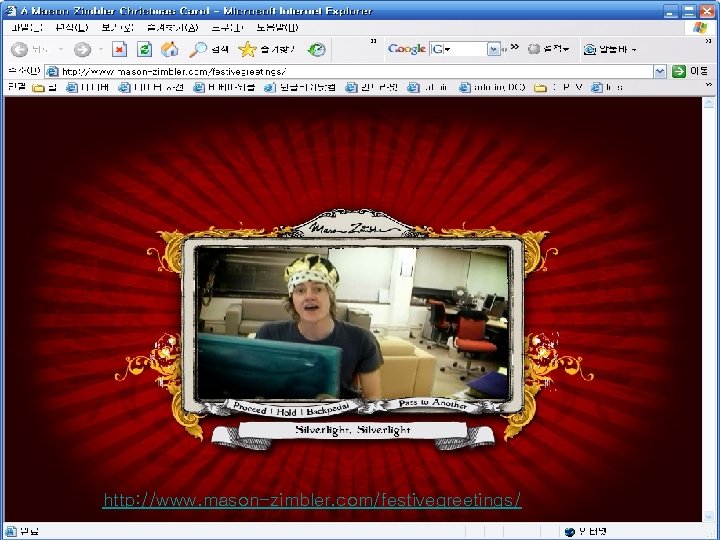Click the green Go arrow beside address bar
Image resolution: width=720 pixels, height=540 pixels.
pos(679,71)
